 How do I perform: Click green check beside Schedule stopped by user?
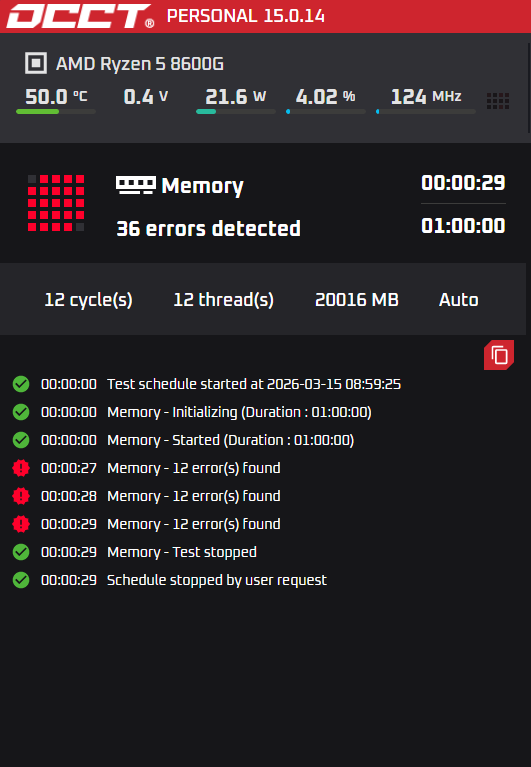click(21, 580)
